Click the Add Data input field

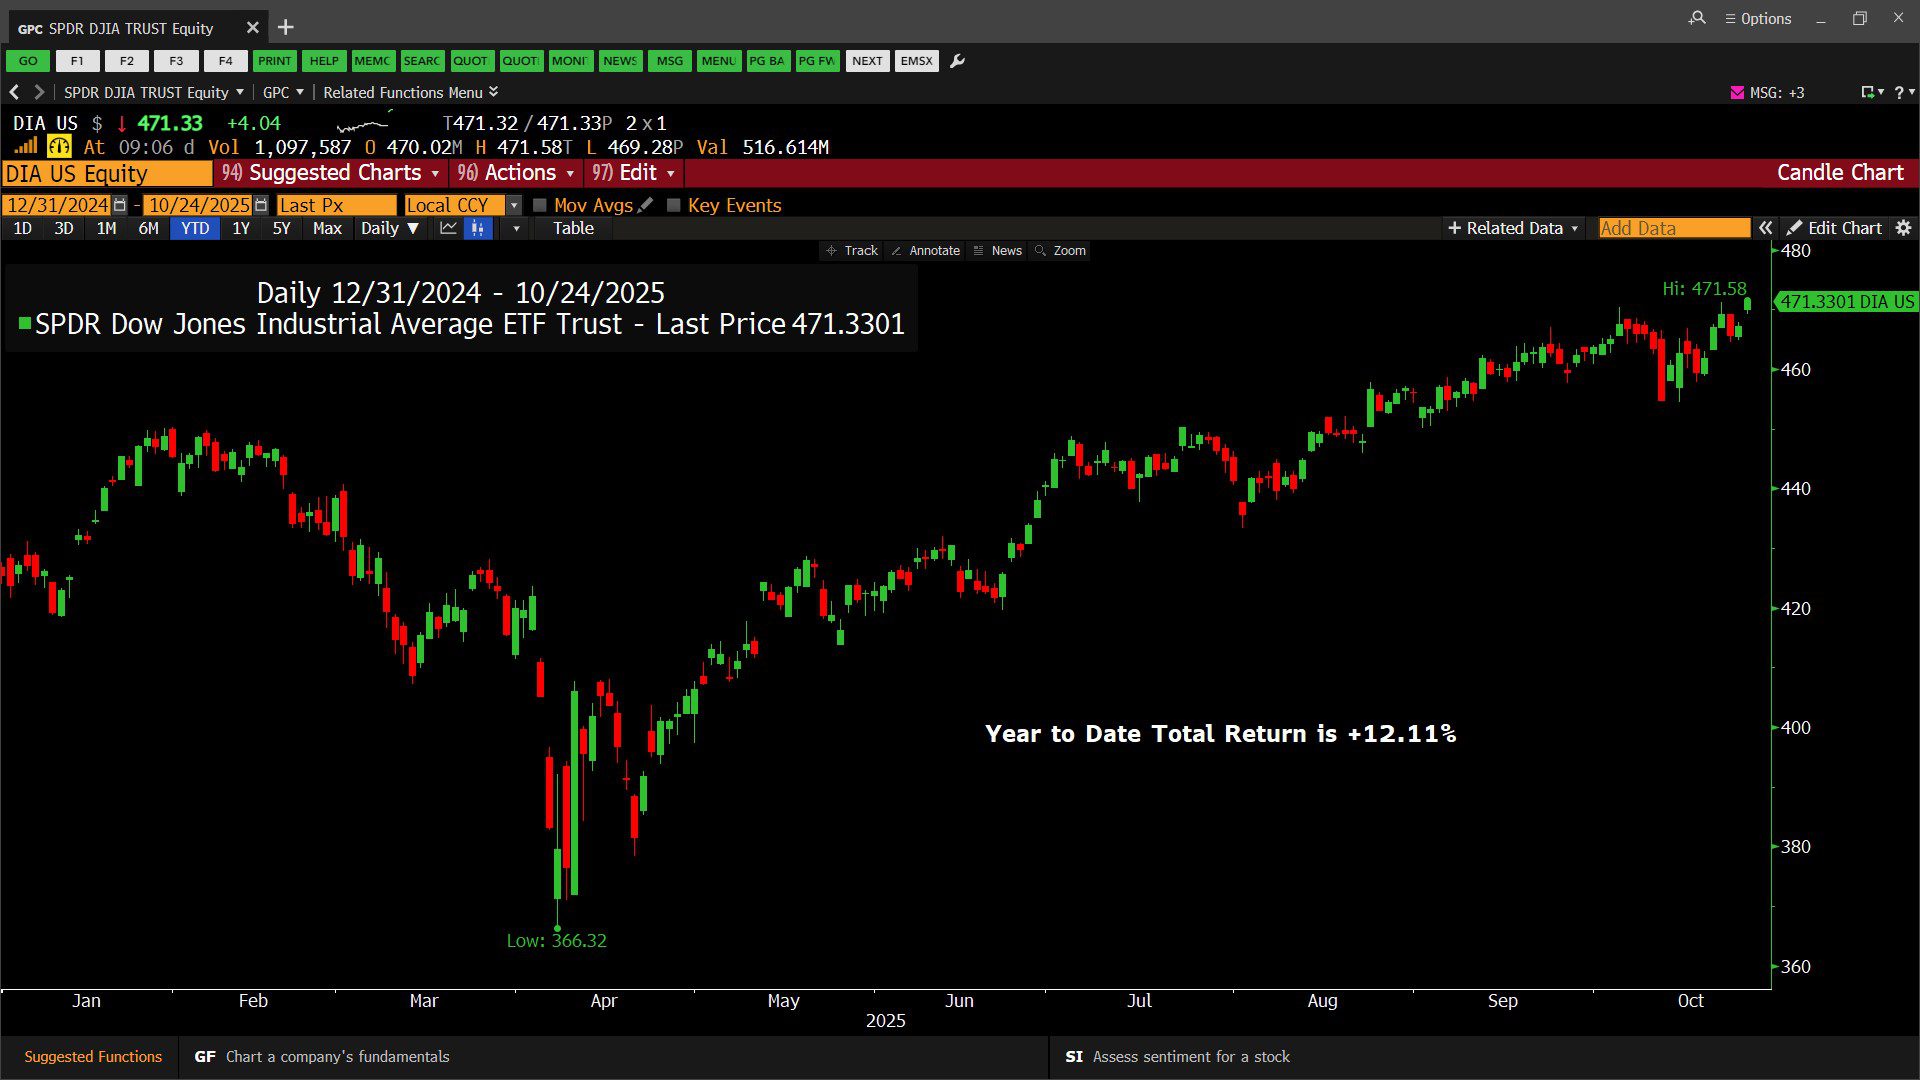(1673, 228)
